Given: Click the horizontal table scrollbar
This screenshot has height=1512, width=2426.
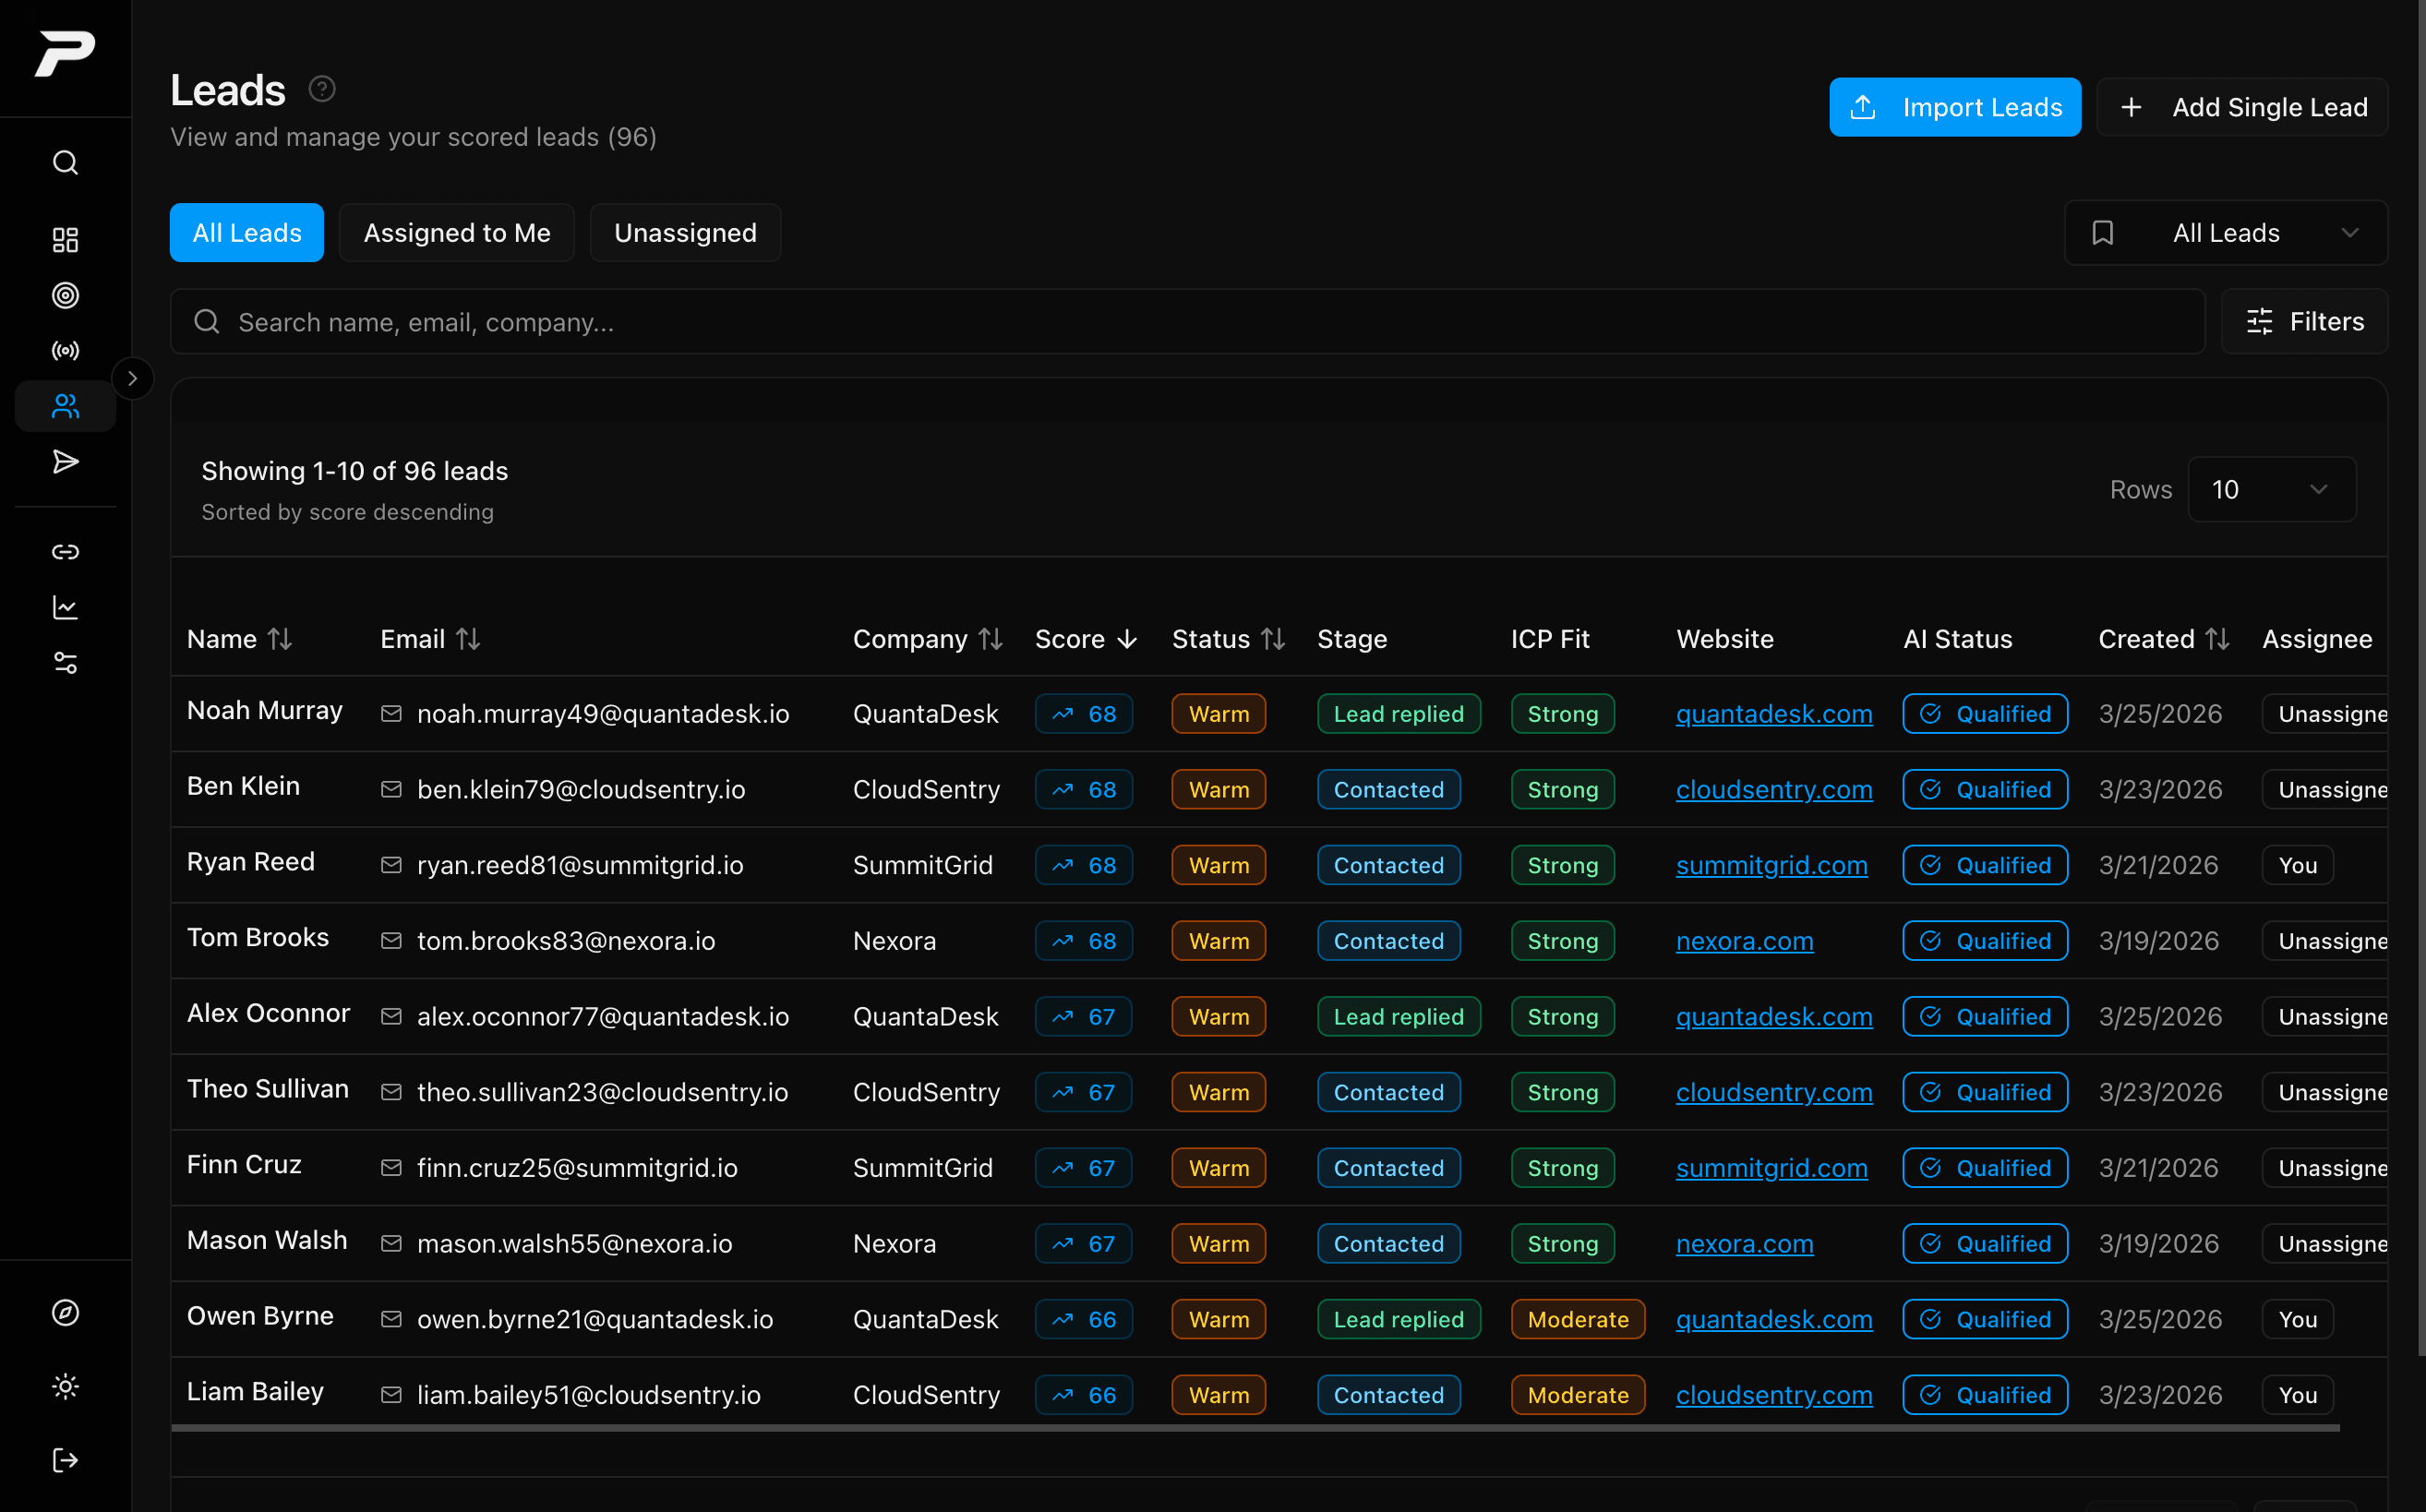Looking at the screenshot, I should 1255,1428.
